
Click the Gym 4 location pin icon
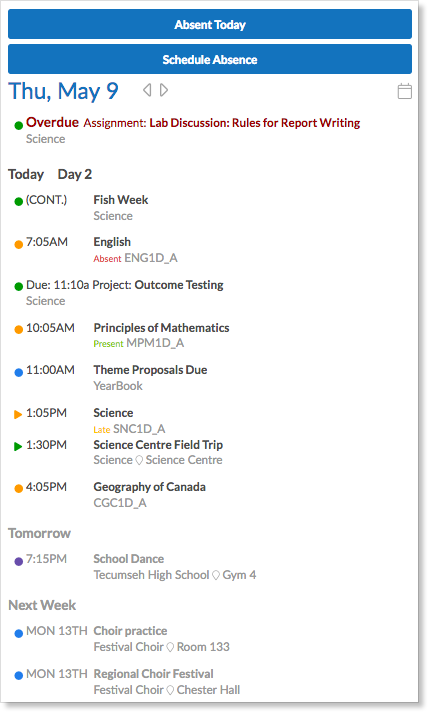point(216,575)
